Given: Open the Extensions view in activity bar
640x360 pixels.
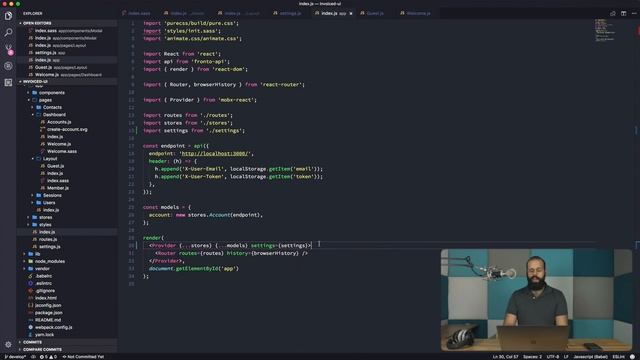Looking at the screenshot, I should (x=8, y=82).
